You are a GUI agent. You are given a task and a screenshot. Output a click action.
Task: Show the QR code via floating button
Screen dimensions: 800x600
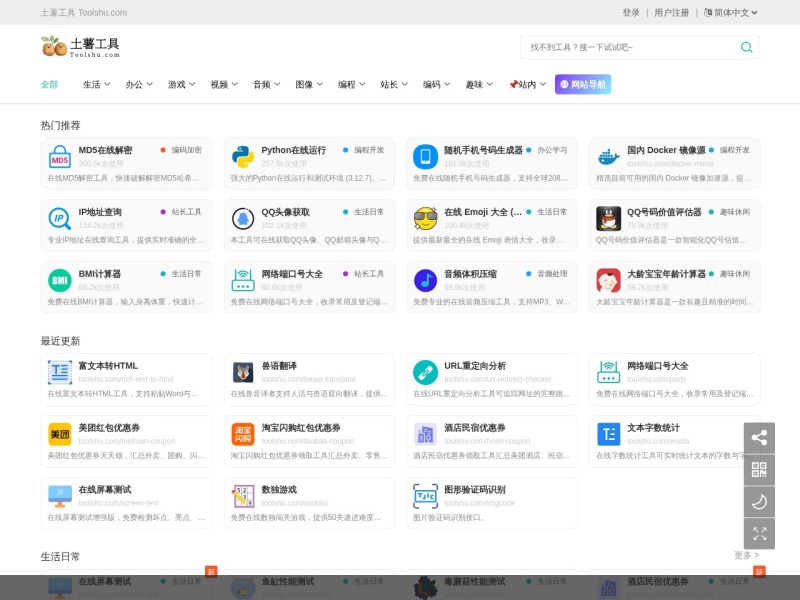[x=759, y=470]
